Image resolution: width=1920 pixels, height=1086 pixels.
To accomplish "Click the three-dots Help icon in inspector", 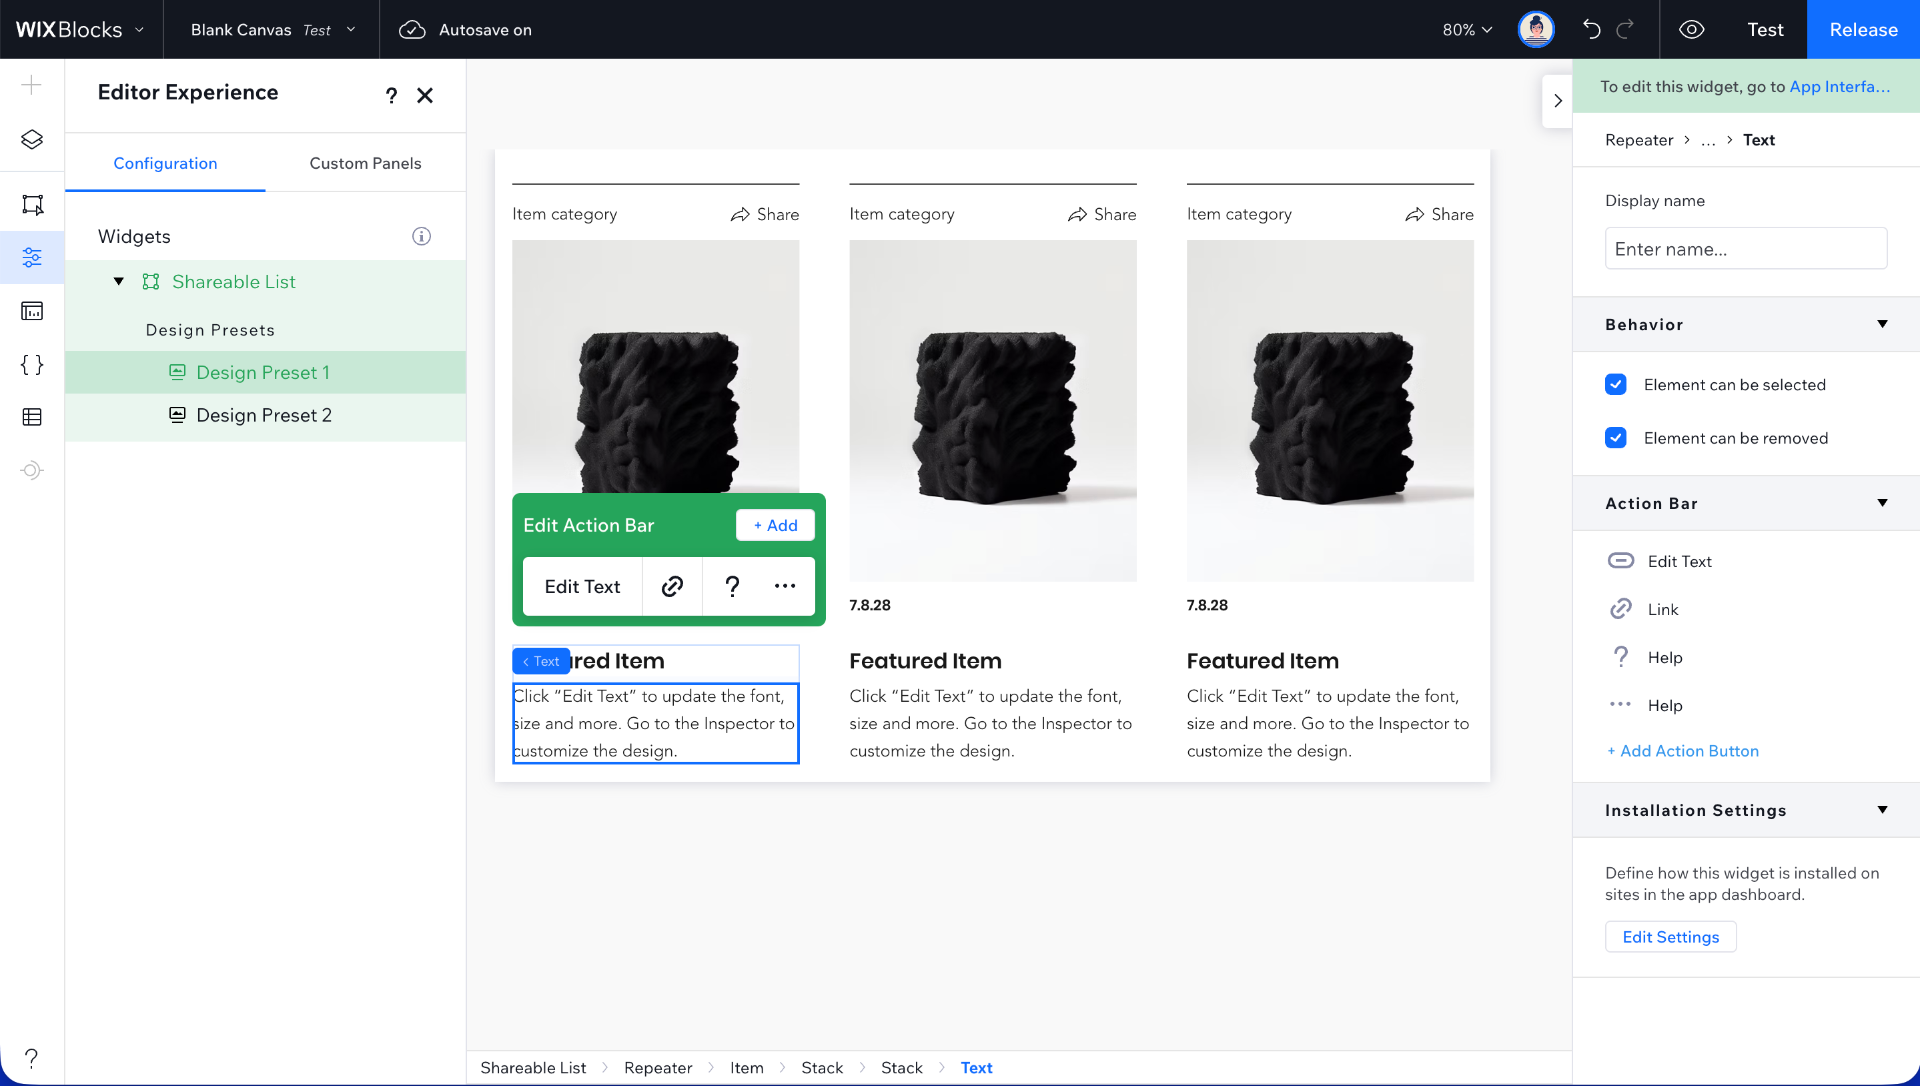I will click(1620, 704).
